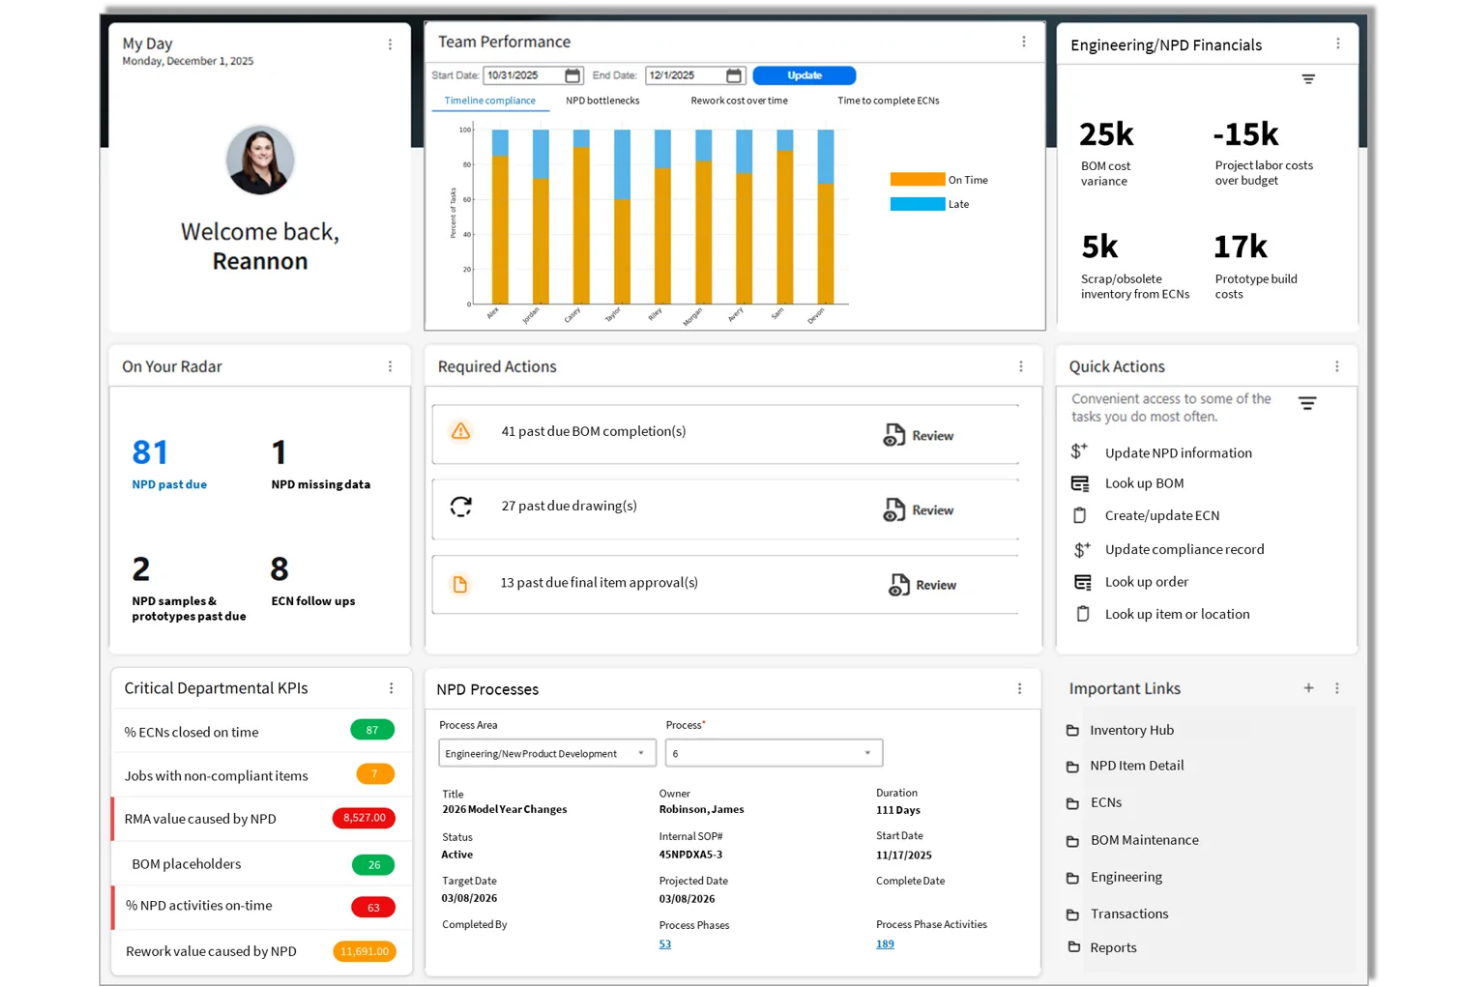Viewport: 1480px width, 987px height.
Task: Switch to Timeline compliance tab
Action: pos(490,101)
